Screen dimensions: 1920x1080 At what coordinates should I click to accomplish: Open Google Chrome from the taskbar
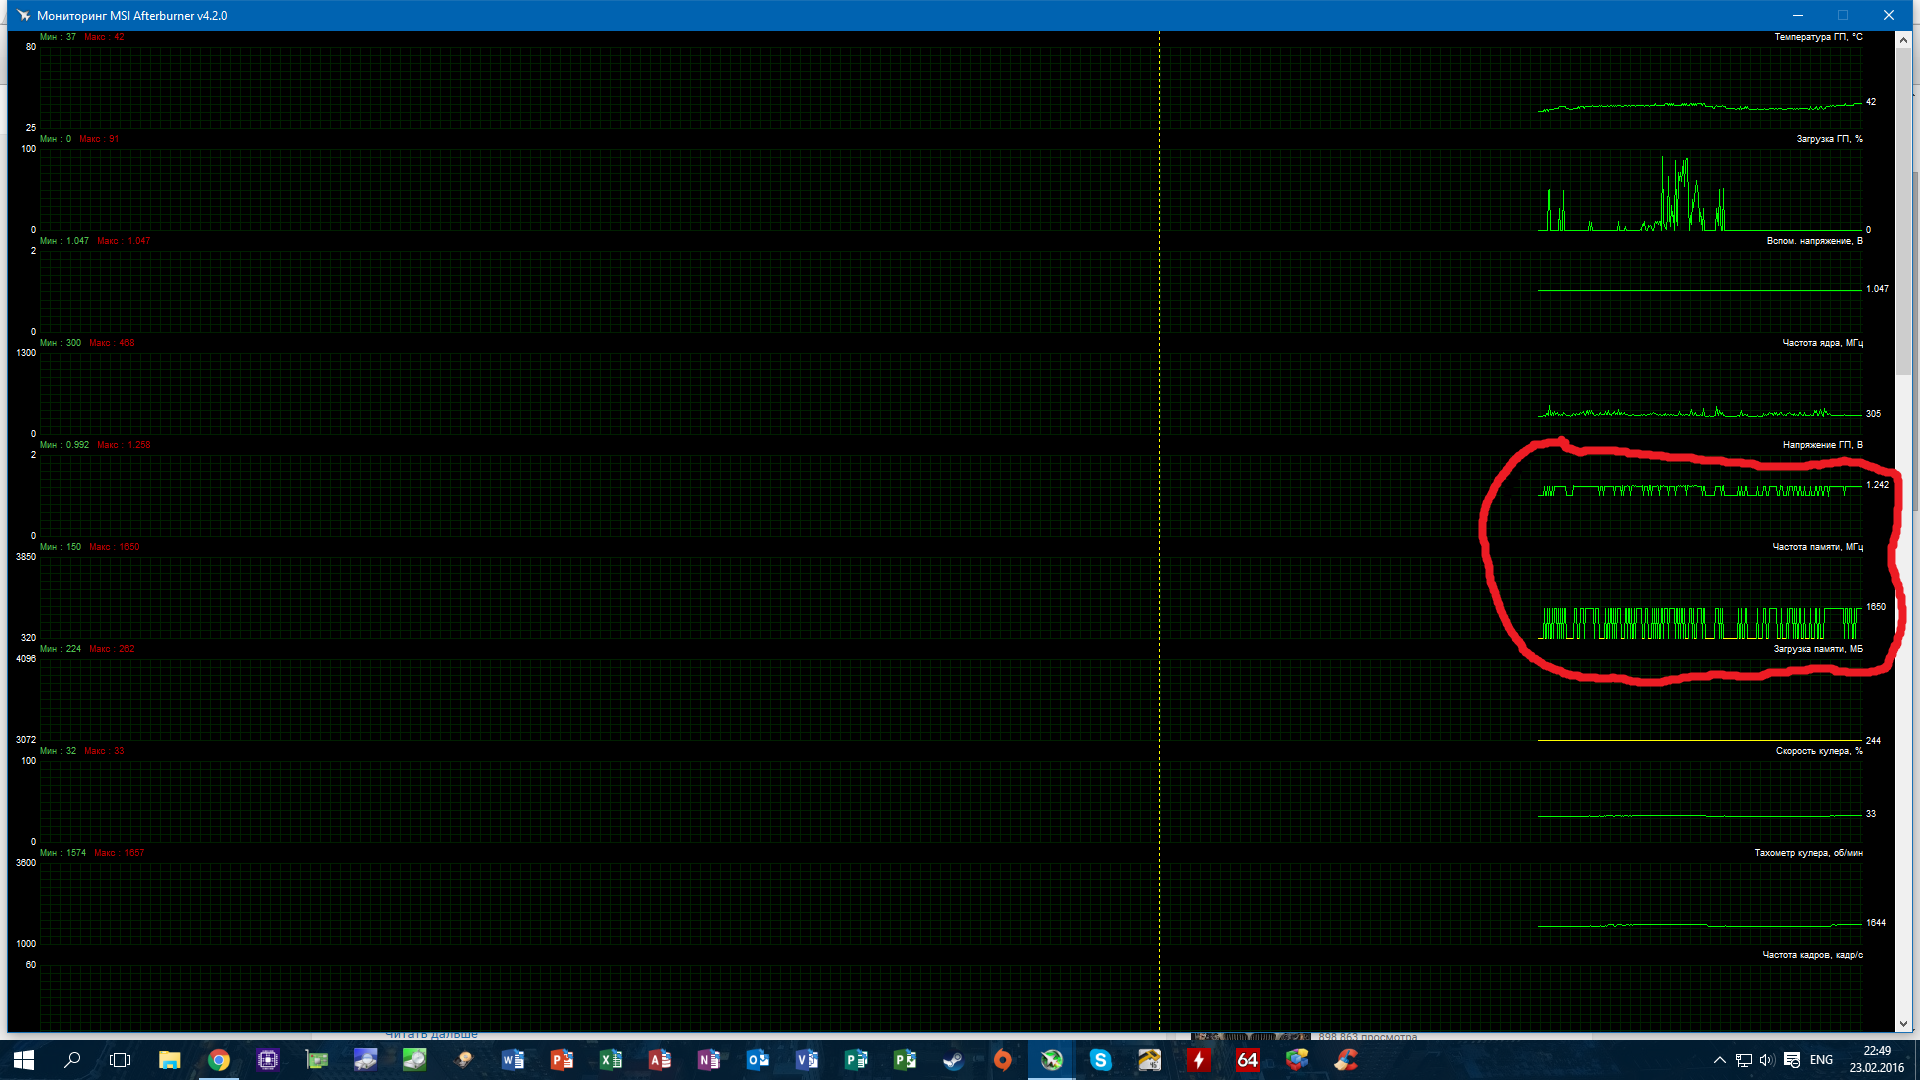point(218,1060)
